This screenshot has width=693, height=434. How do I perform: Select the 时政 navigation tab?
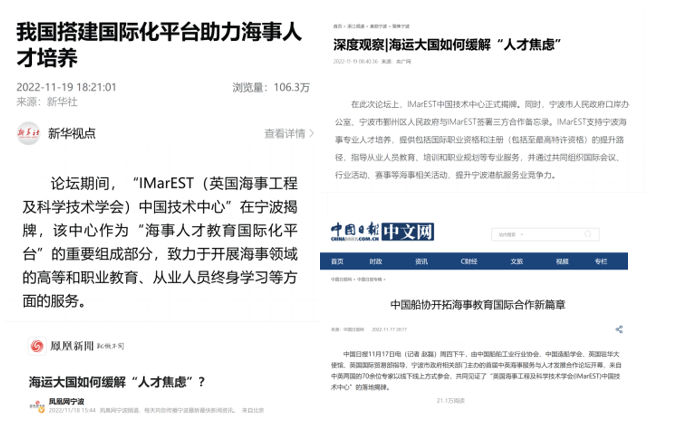pyautogui.click(x=375, y=261)
